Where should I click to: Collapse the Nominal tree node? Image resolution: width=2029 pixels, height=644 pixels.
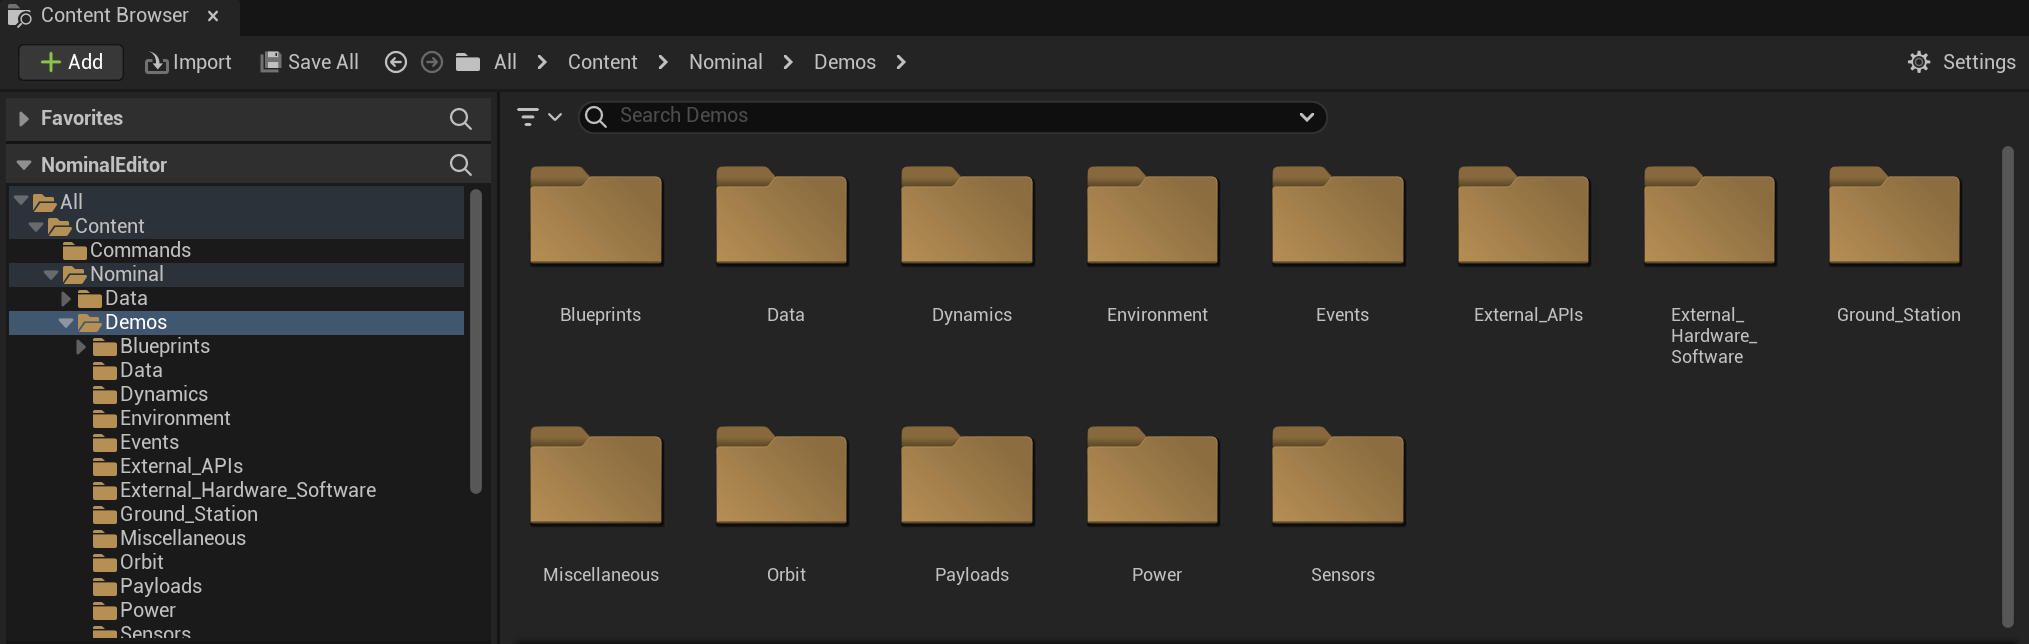coord(51,275)
